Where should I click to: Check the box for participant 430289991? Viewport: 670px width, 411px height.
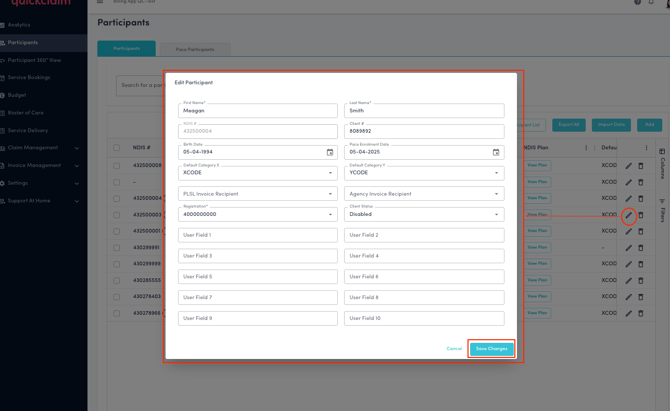tap(117, 247)
